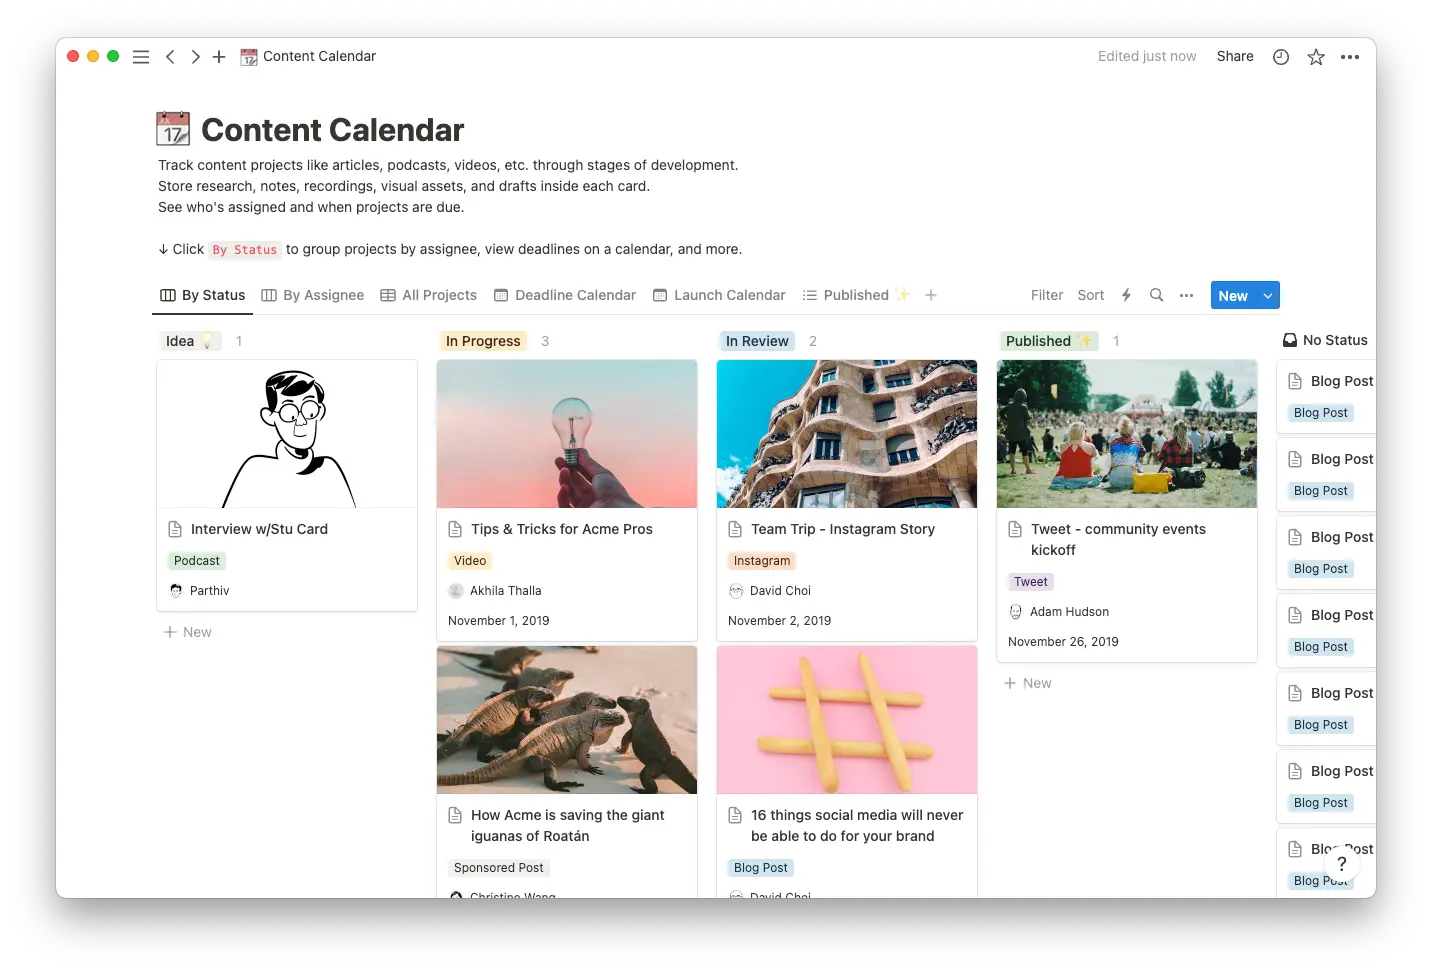Viewport: 1432px width, 972px height.
Task: Favorite the page with the star icon
Action: tap(1315, 57)
